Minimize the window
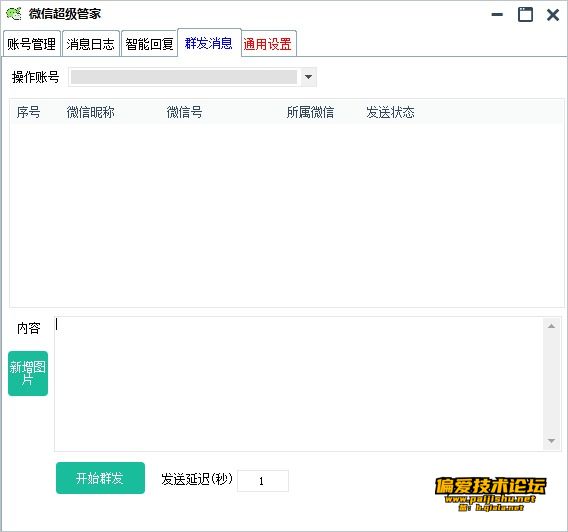The height and width of the screenshot is (532, 568). pyautogui.click(x=497, y=14)
